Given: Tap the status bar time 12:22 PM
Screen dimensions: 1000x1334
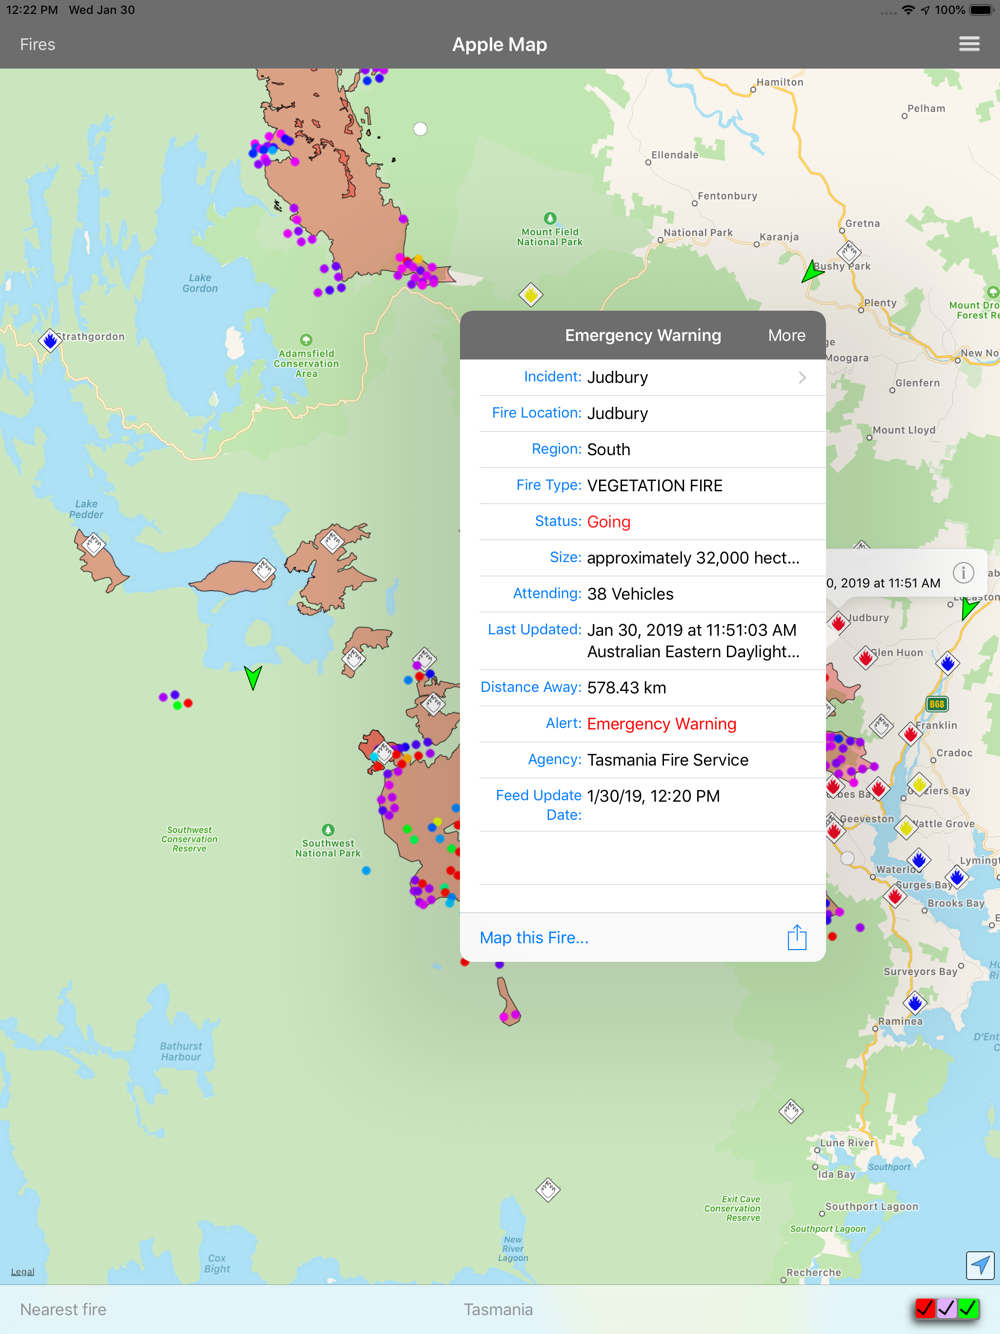Looking at the screenshot, I should (x=32, y=10).
